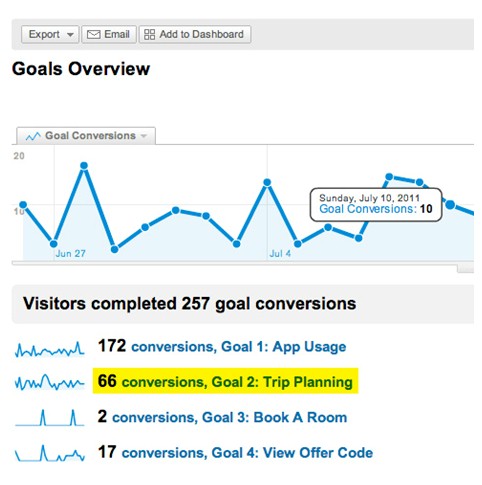The image size is (482, 485).
Task: Click the App Usage sparkline graph
Action: (50, 349)
